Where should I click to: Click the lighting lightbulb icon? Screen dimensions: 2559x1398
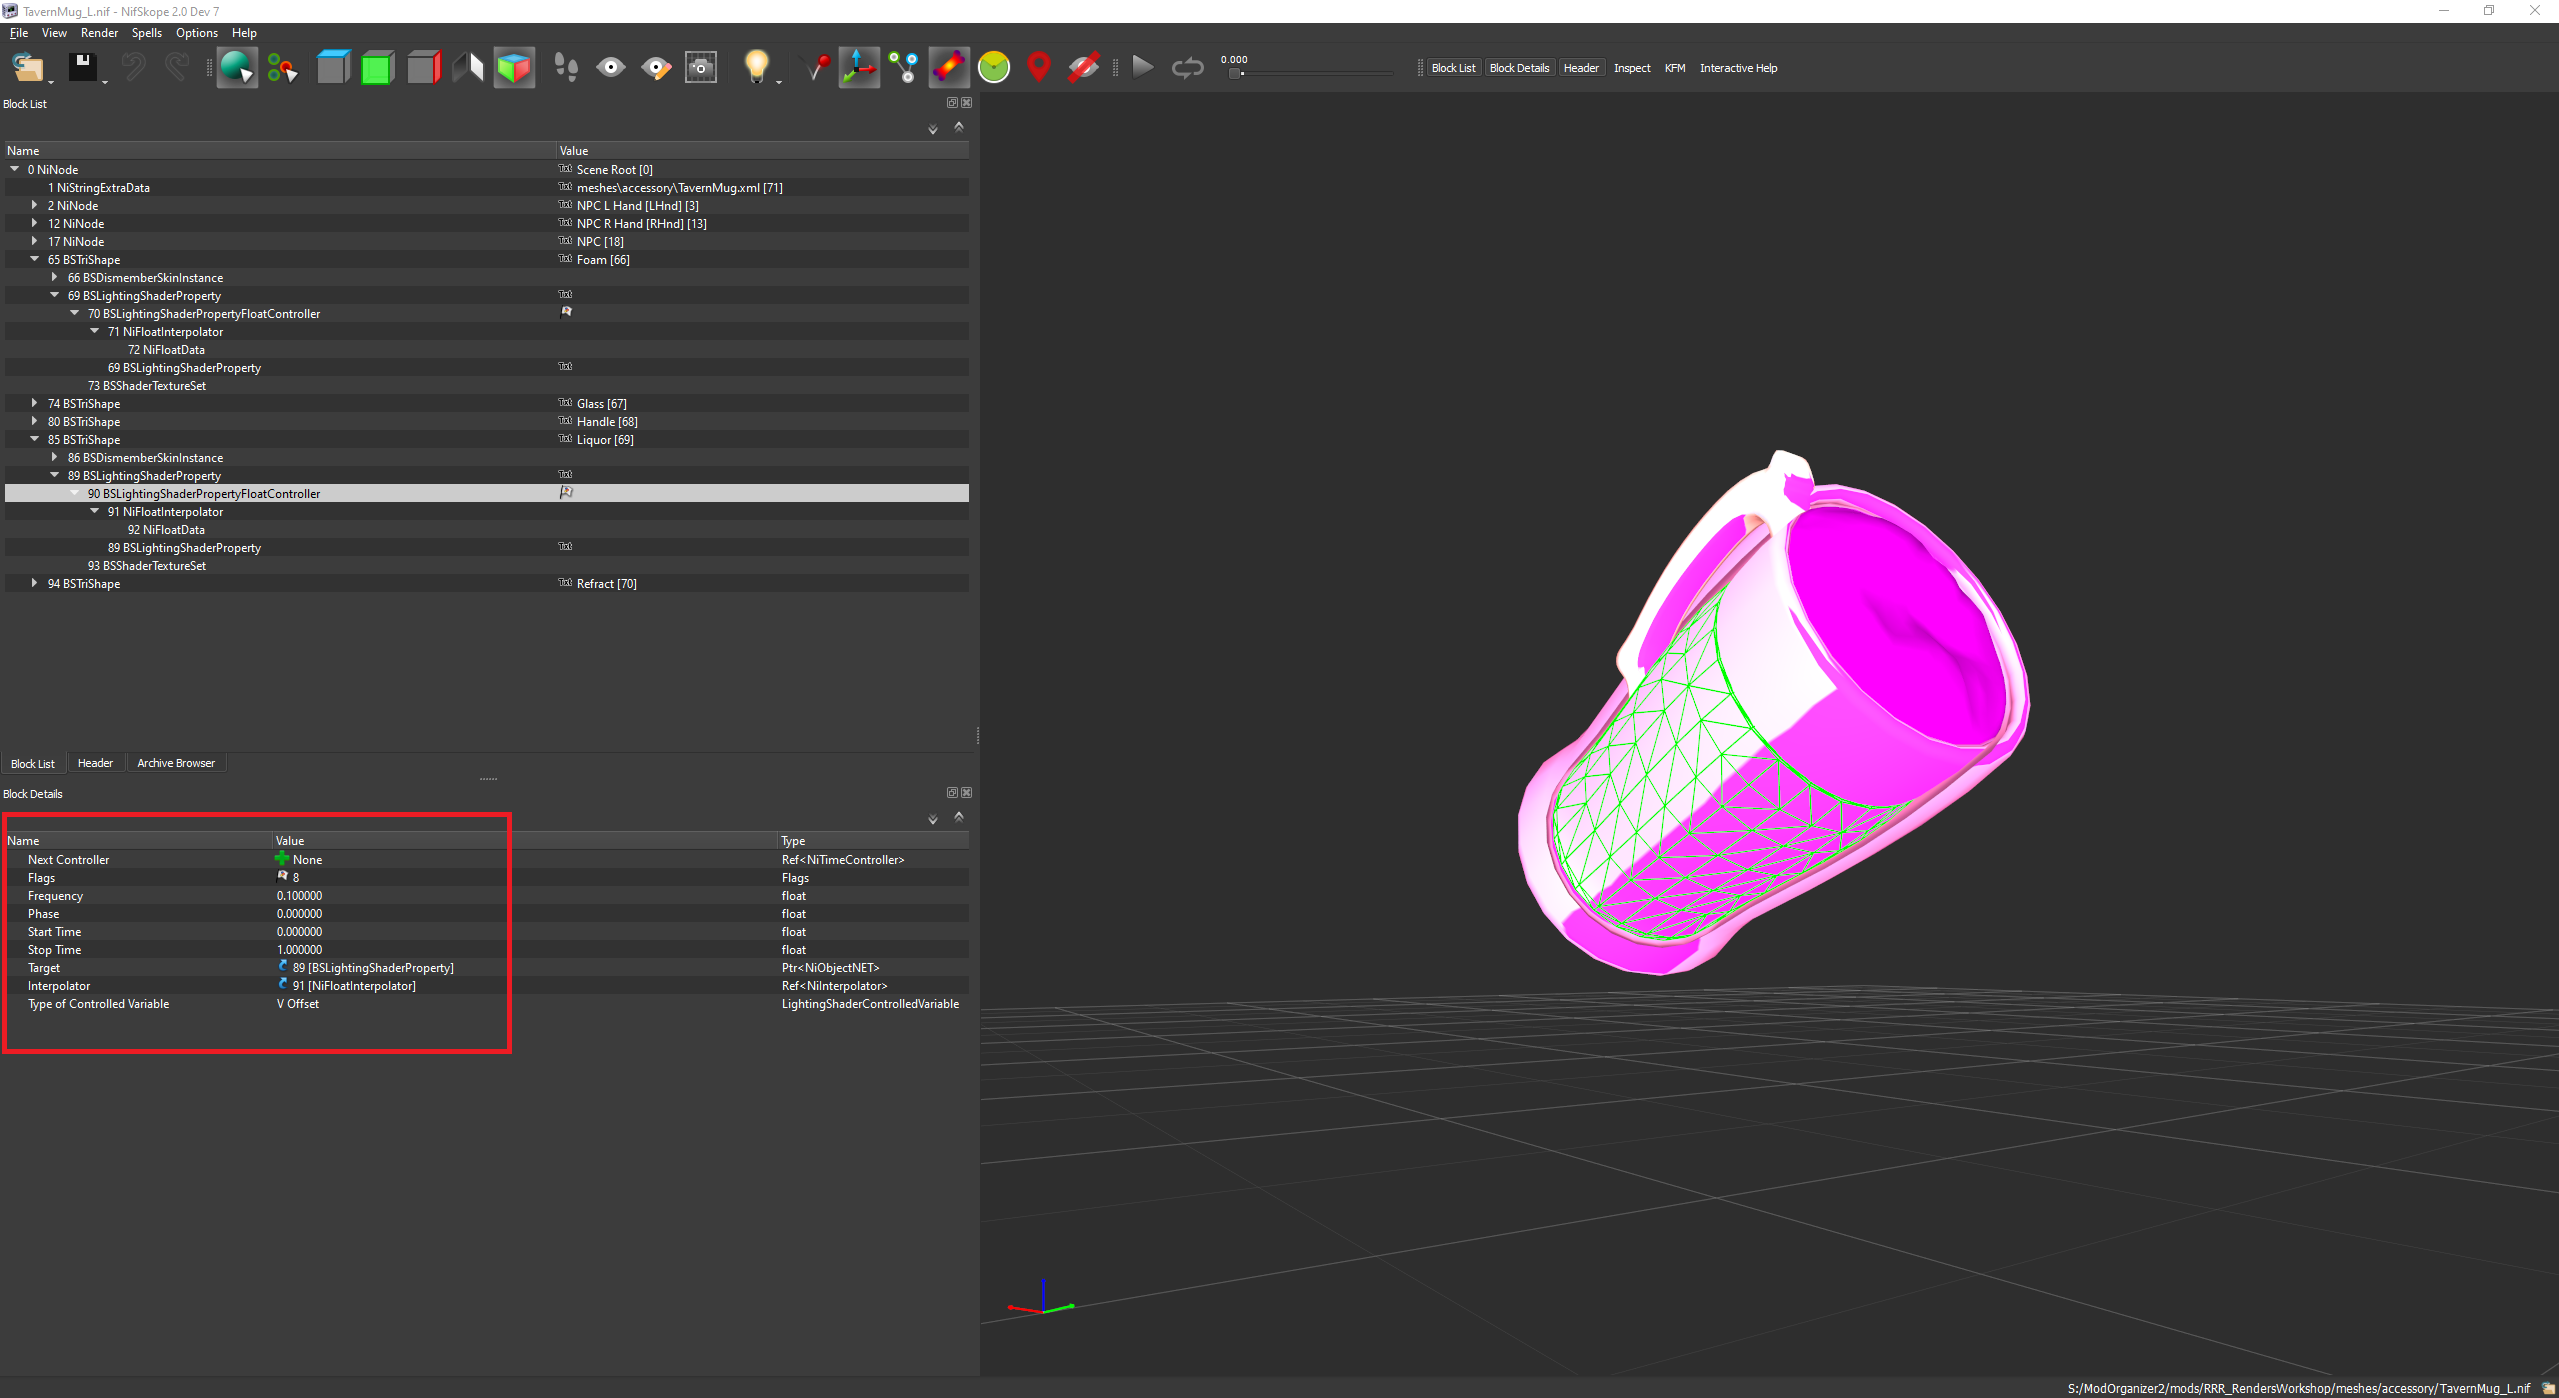757,68
